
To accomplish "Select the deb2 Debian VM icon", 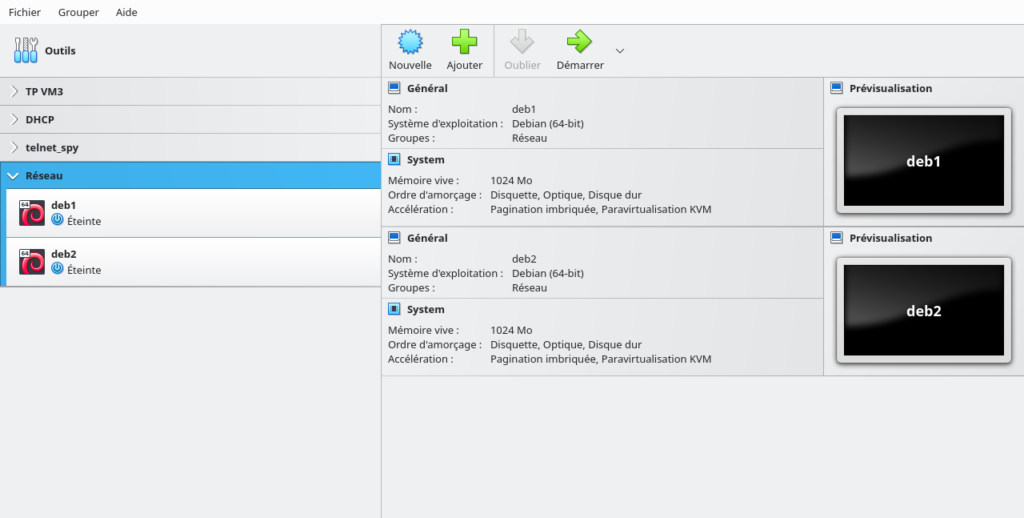I will 32,261.
